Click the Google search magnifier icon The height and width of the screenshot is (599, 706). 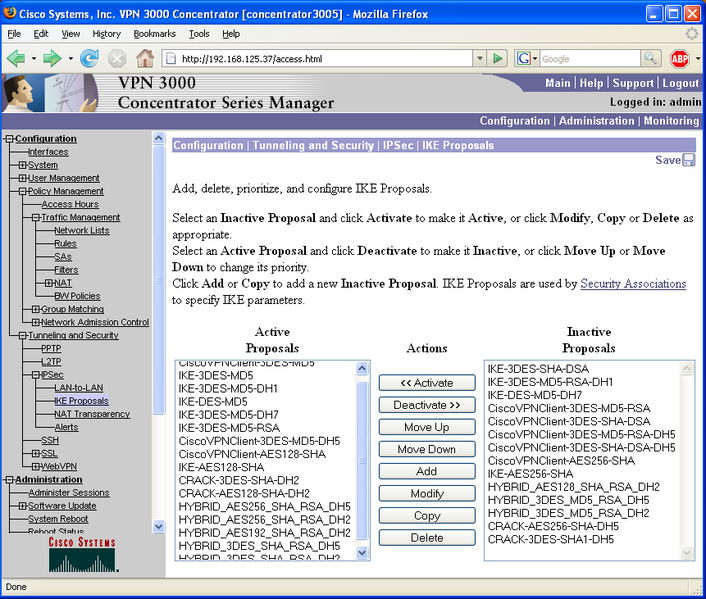coord(651,59)
